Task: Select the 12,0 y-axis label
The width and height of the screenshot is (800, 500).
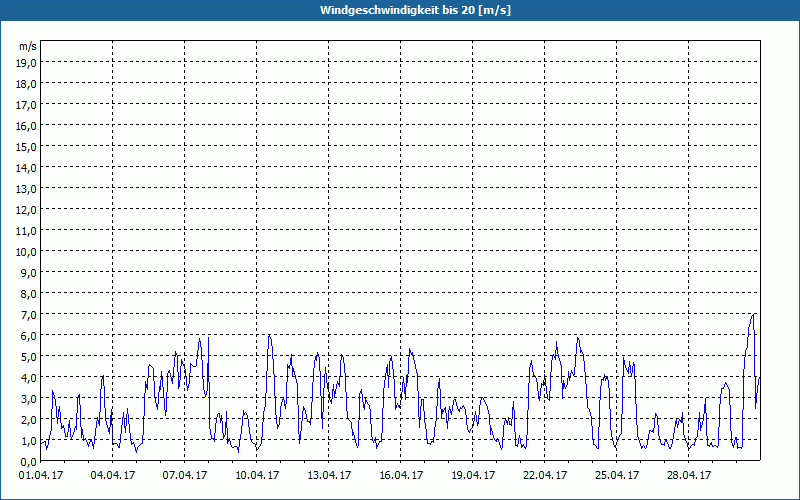Action: point(26,210)
